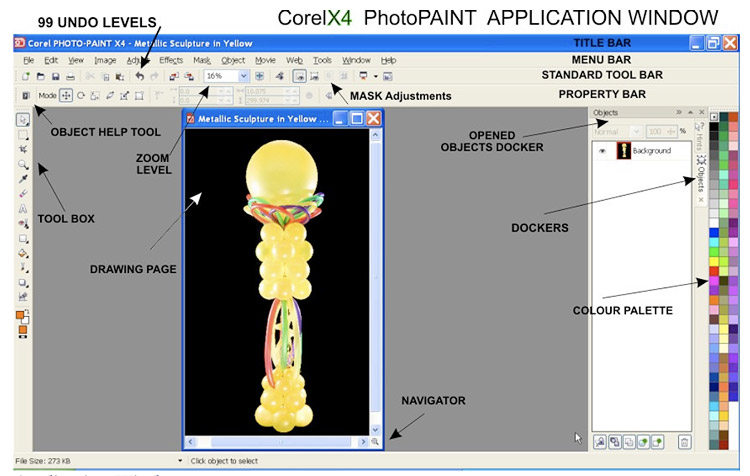
Task: Hide the Background object with eye icon
Action: [x=602, y=151]
